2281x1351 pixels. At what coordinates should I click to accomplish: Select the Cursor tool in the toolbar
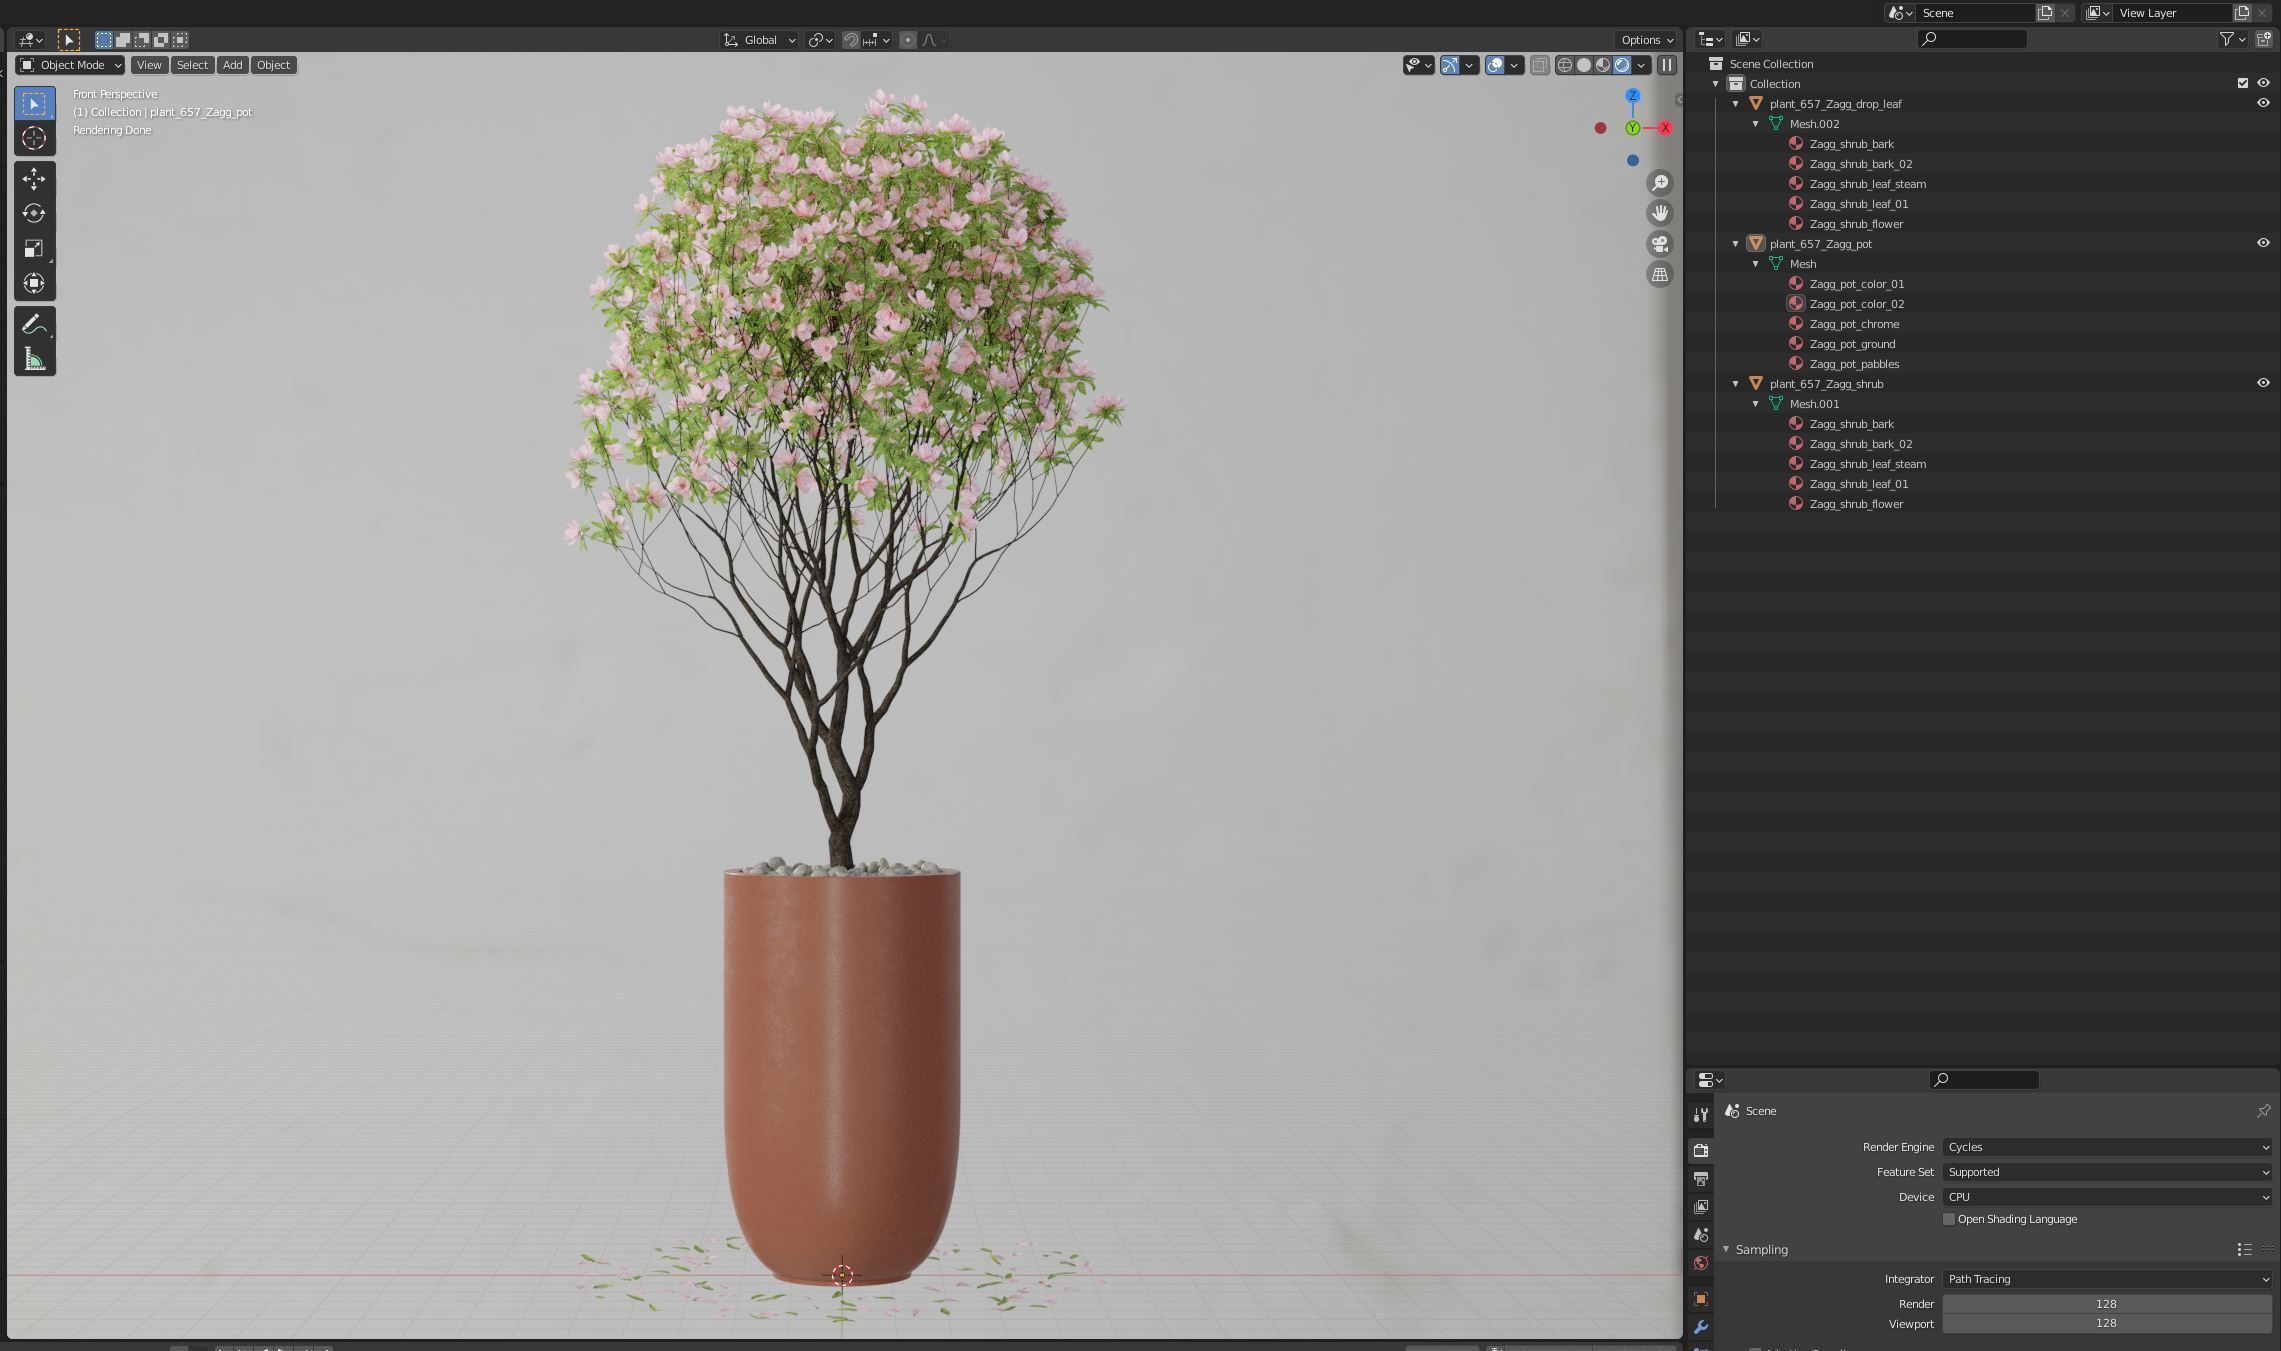click(34, 138)
